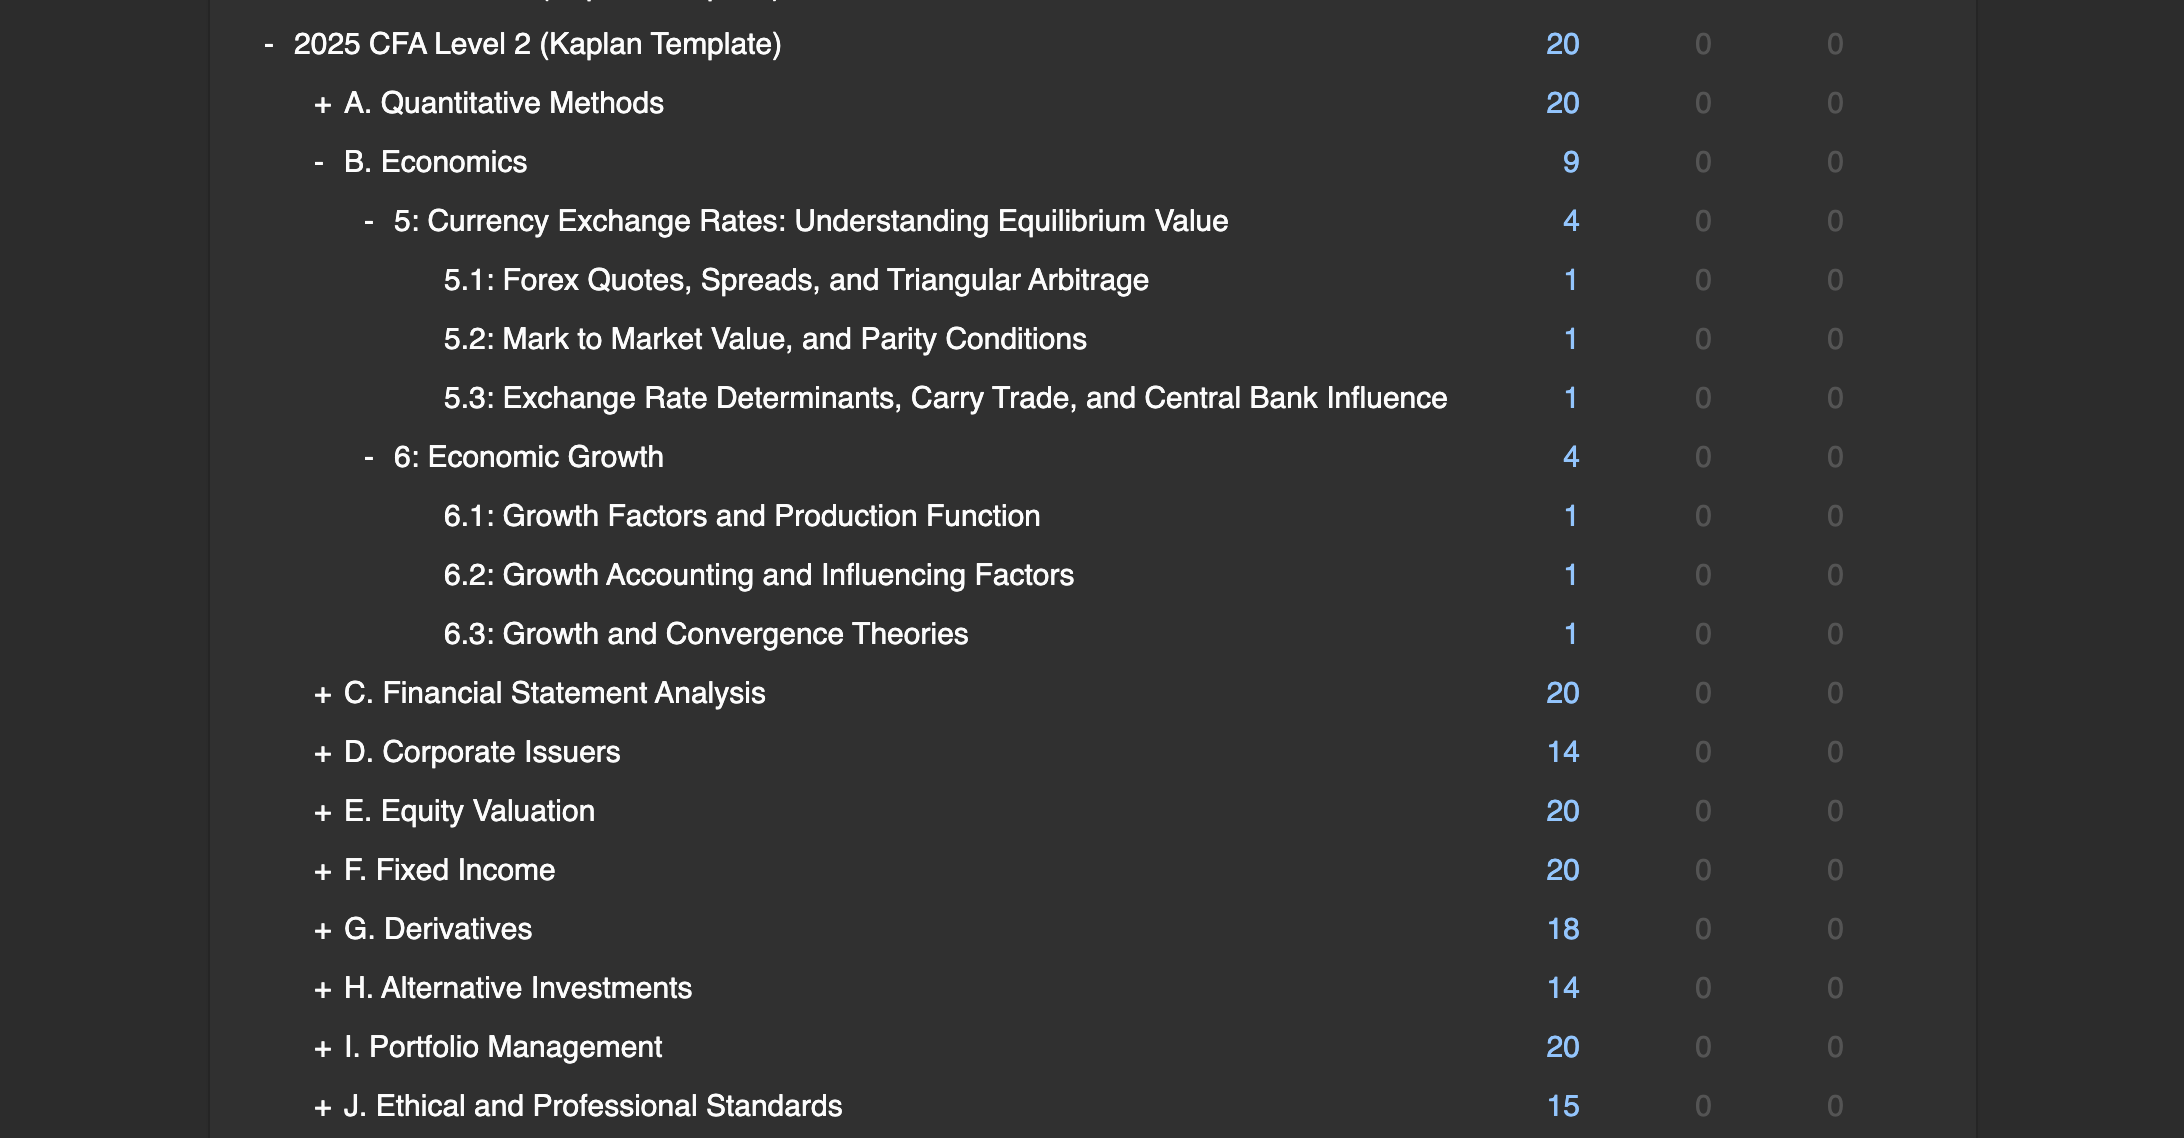Expand A. Quantitative Methods subdeck
This screenshot has width=2184, height=1138.
(322, 104)
